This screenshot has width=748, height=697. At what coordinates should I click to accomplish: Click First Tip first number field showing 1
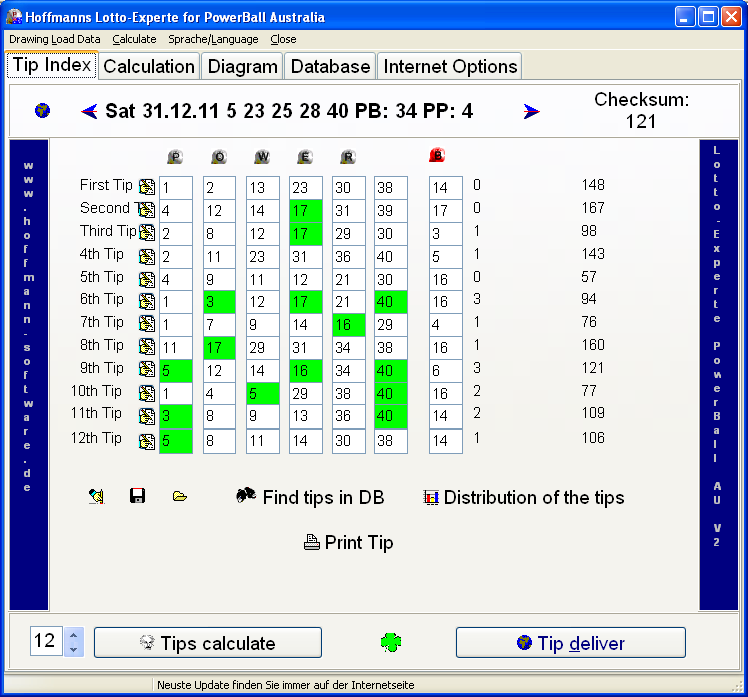176,187
